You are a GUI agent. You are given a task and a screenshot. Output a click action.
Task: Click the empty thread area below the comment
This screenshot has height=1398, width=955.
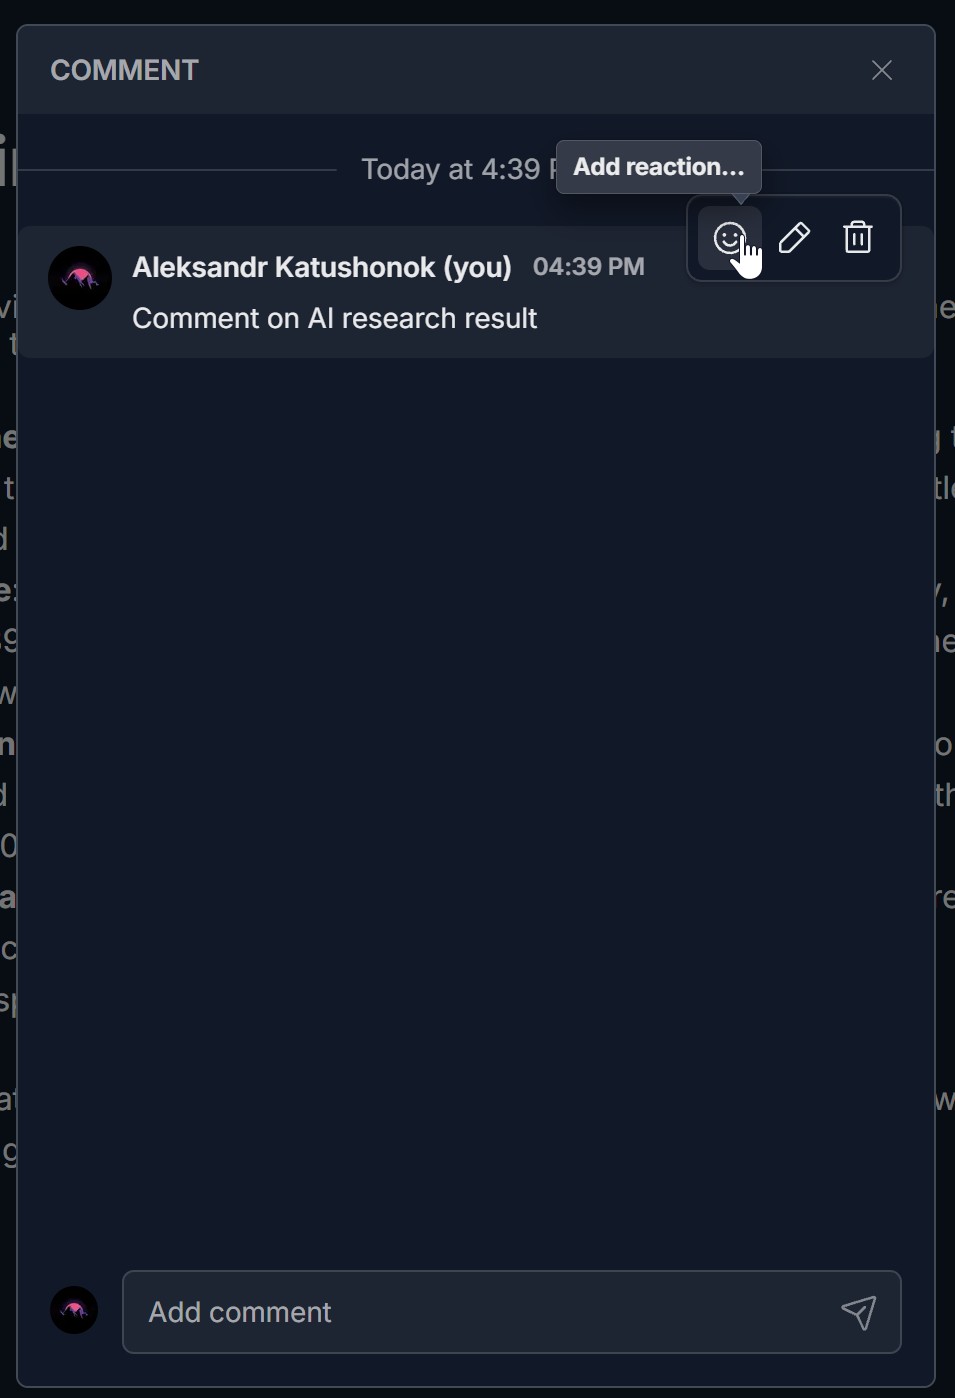coord(476,800)
